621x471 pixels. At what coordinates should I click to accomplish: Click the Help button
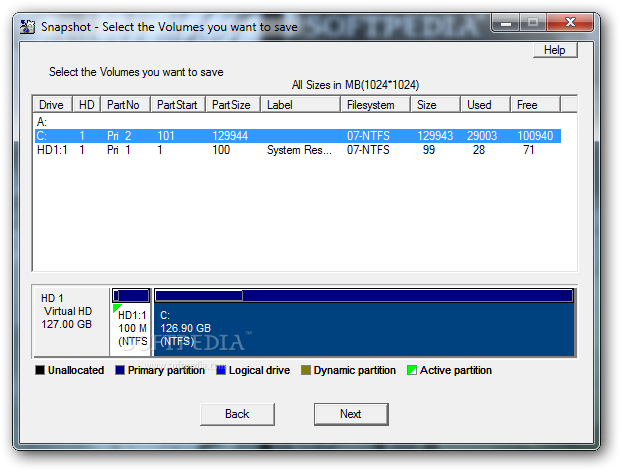pos(554,50)
